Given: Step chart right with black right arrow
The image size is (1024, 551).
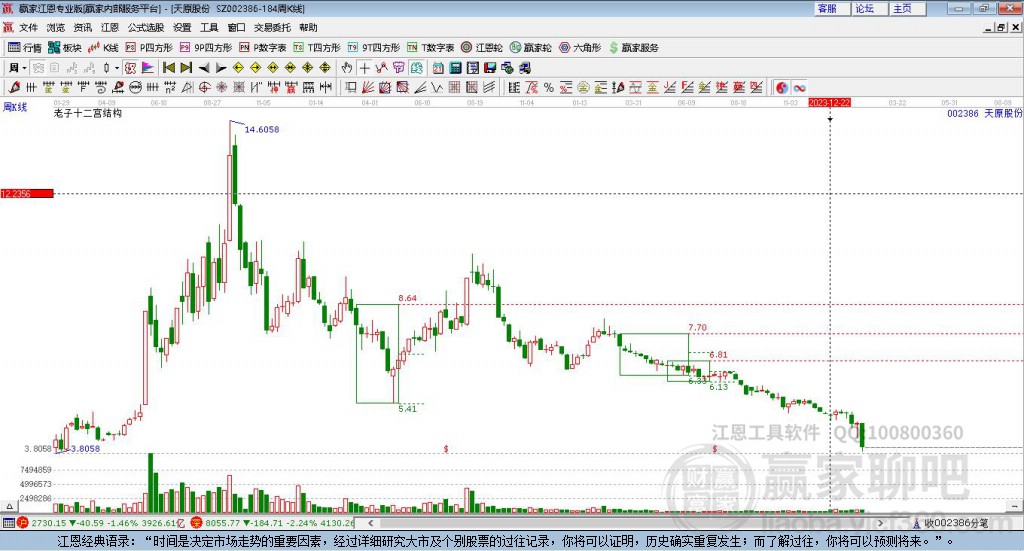Looking at the screenshot, I should pos(221,68).
